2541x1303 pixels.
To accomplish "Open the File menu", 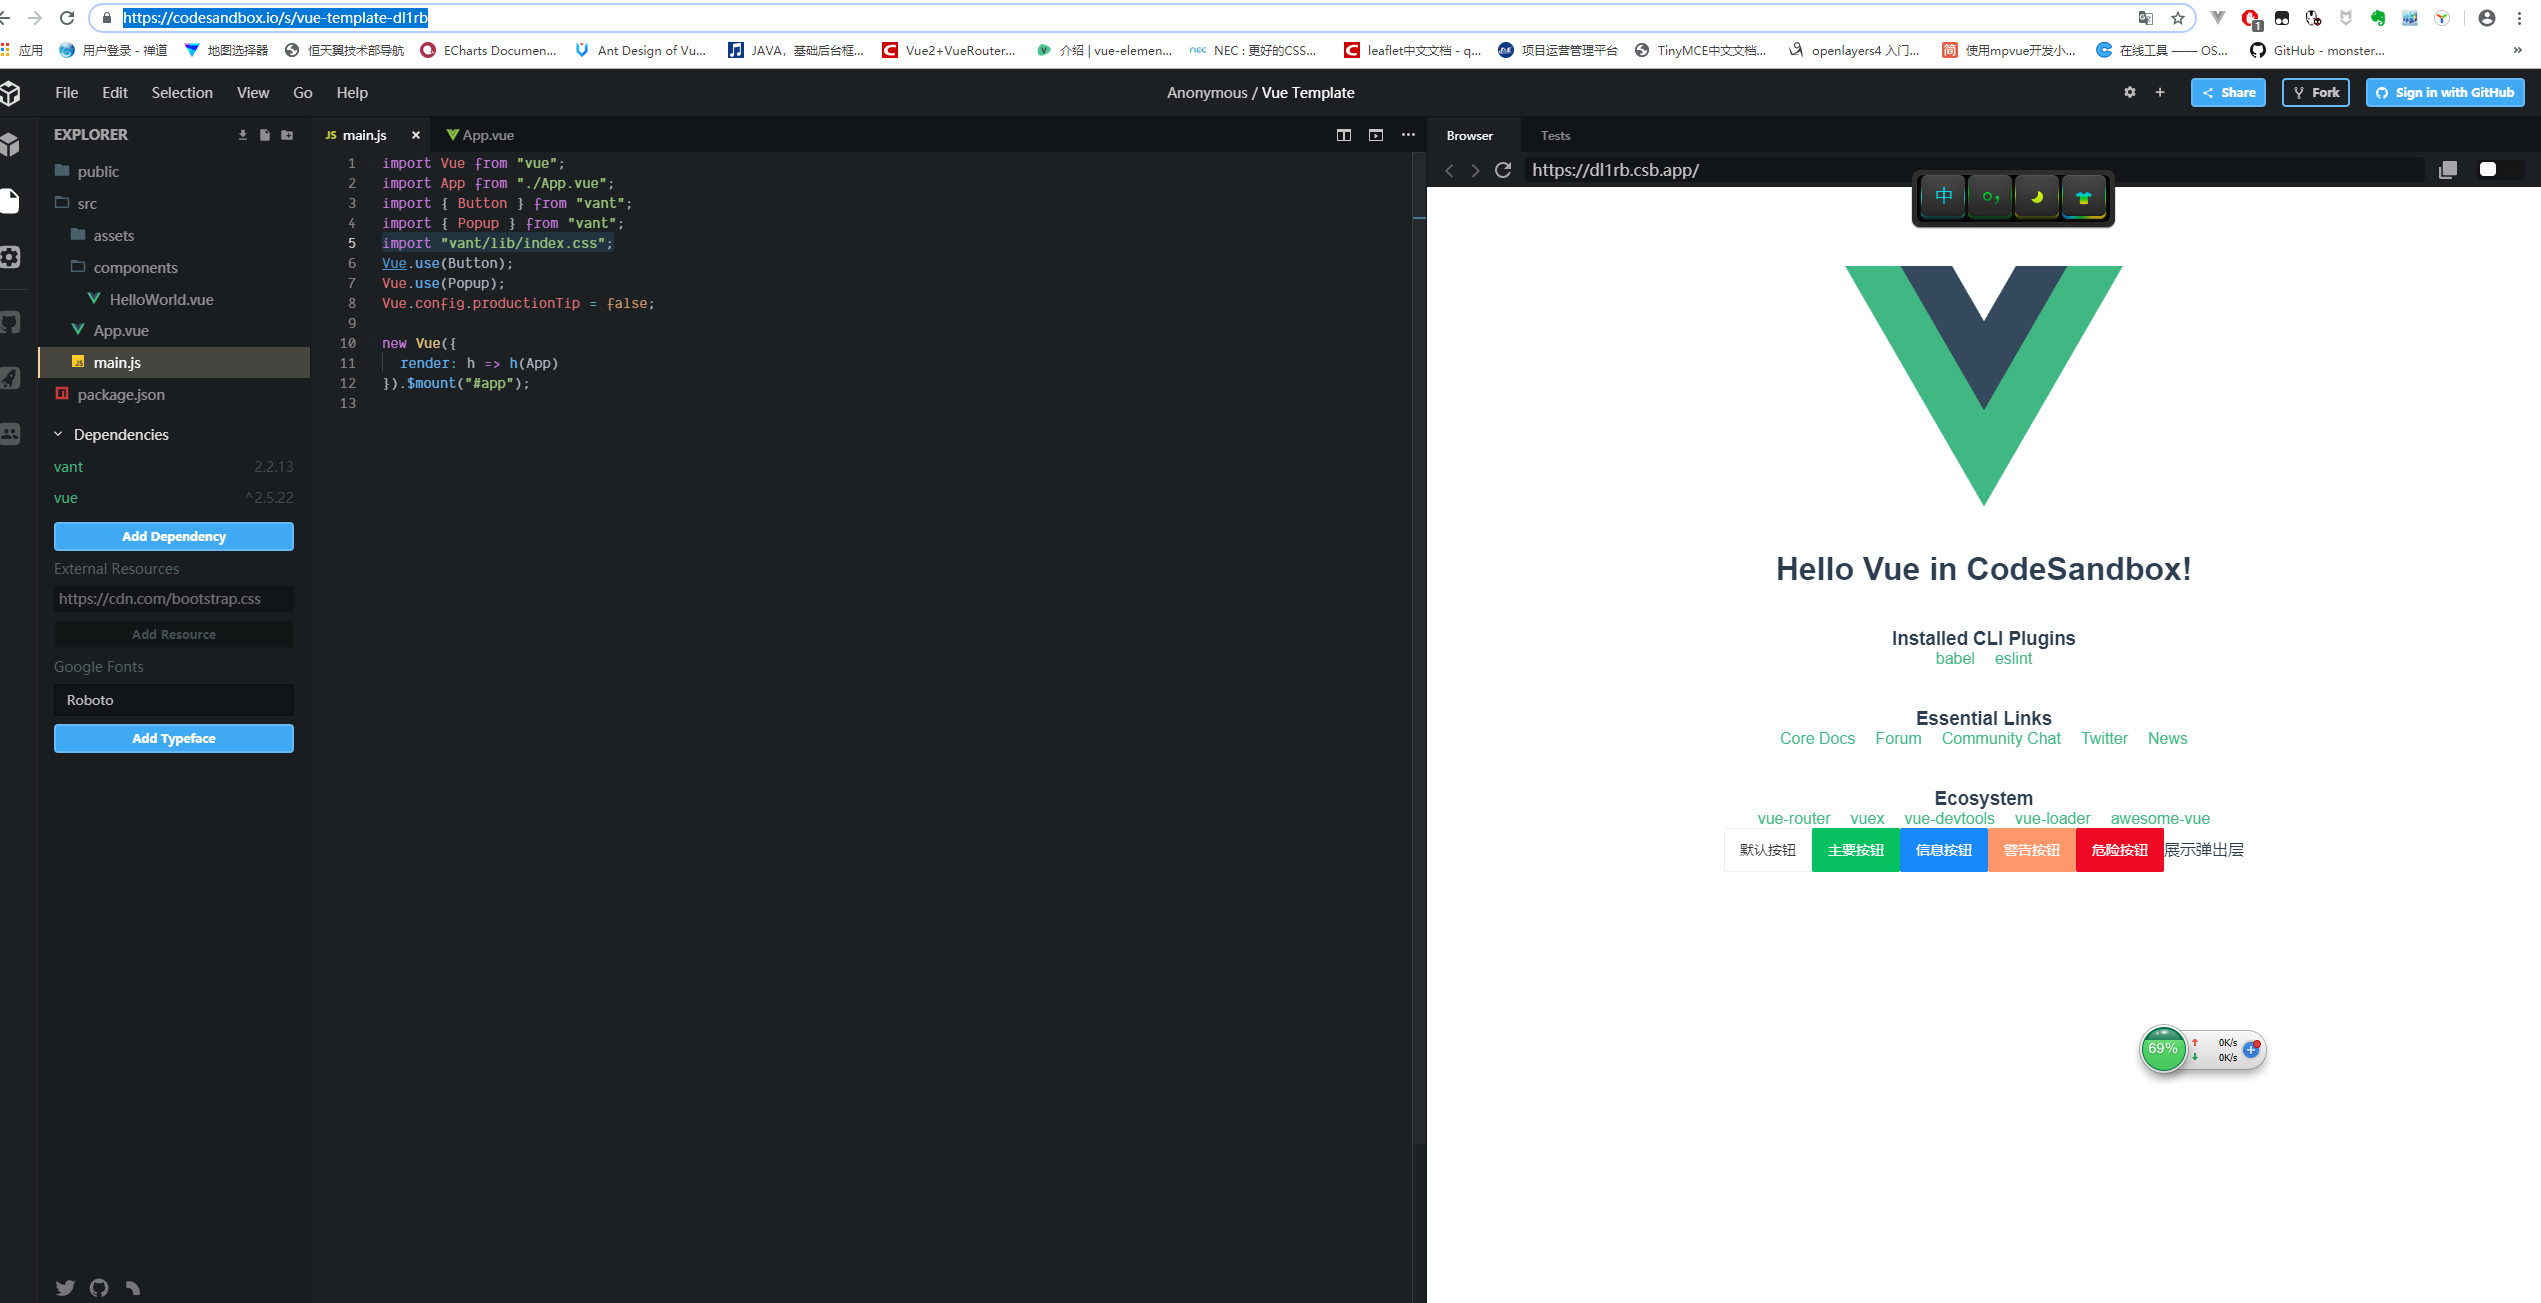I will [66, 92].
